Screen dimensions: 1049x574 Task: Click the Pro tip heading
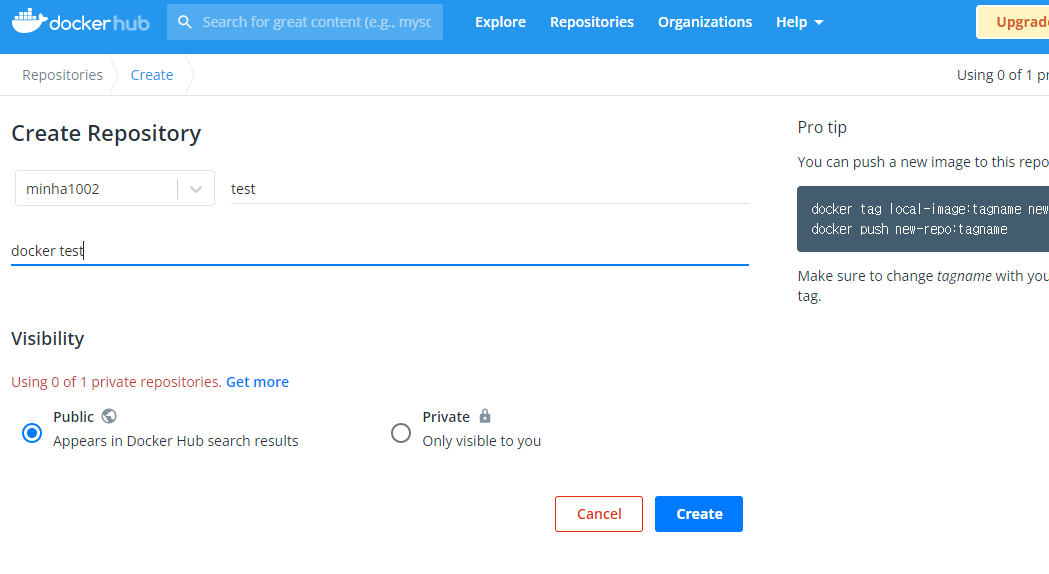tap(822, 127)
